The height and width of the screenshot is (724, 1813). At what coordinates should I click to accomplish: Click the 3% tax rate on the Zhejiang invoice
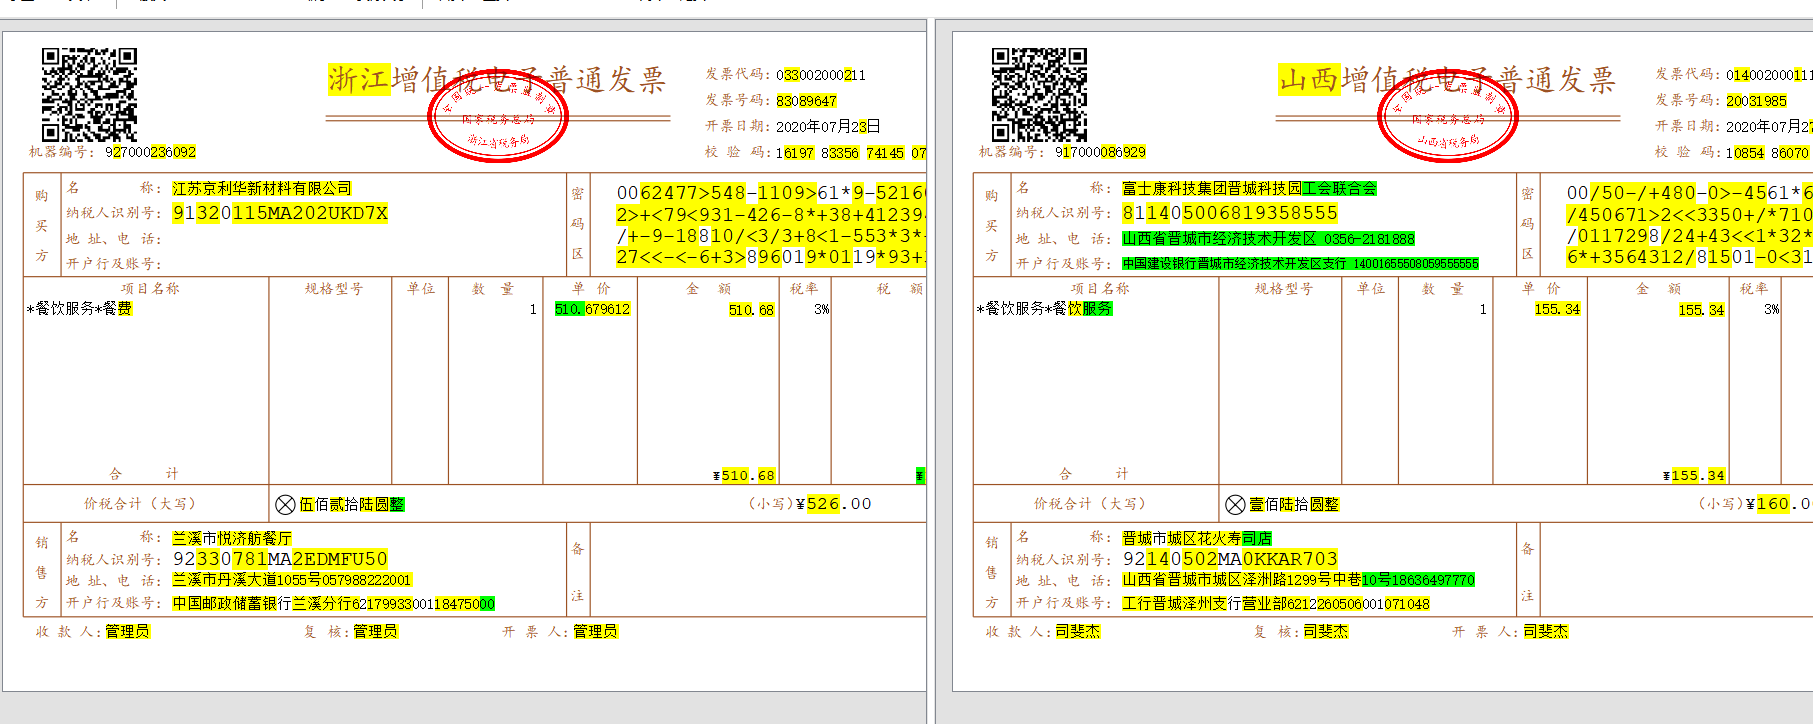pos(821,310)
